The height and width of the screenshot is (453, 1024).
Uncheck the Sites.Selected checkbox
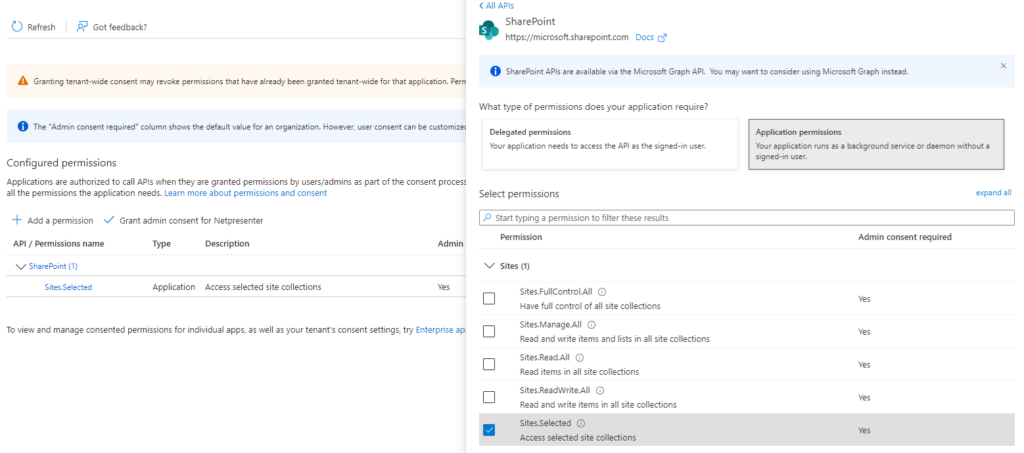pyautogui.click(x=488, y=430)
